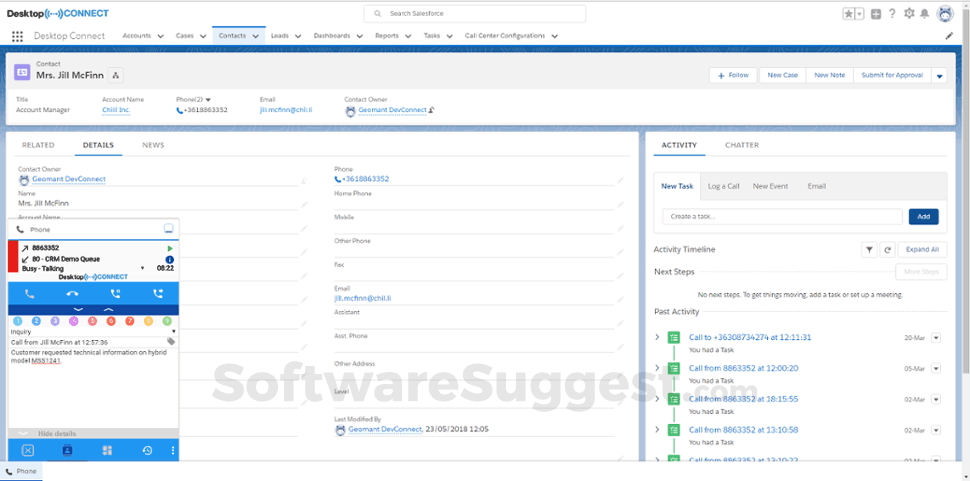Expand the Busy - Talking status dropdown
Viewport: 970px width, 481px height.
[142, 268]
